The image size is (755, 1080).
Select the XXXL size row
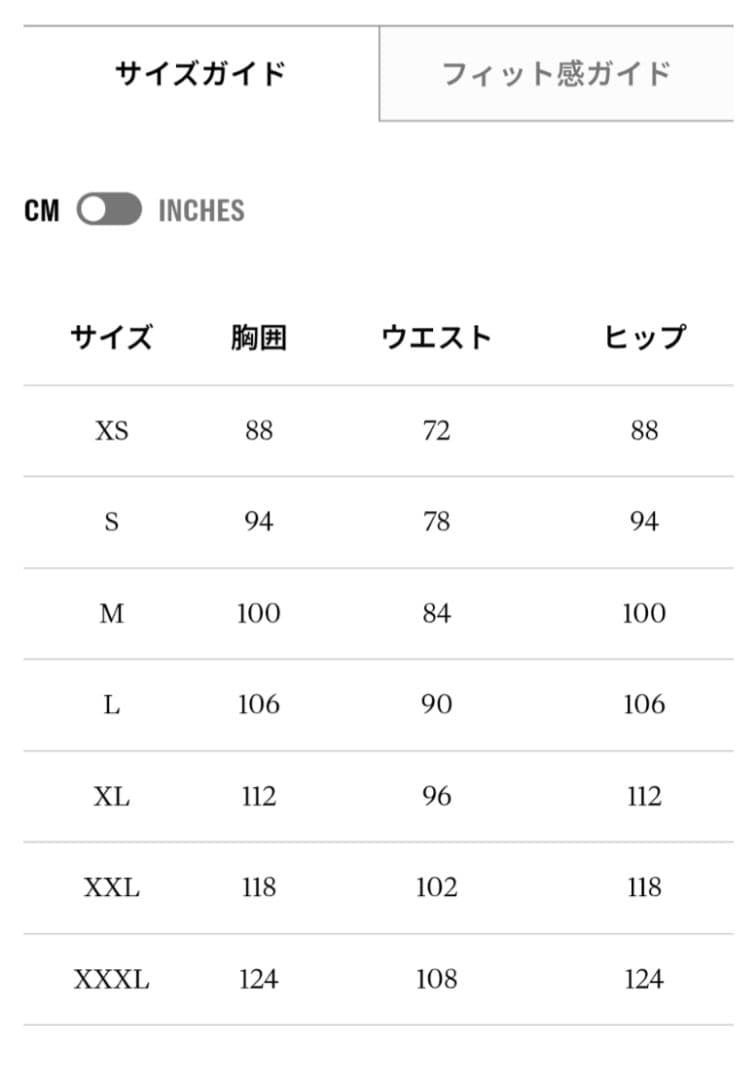pyautogui.click(x=113, y=979)
